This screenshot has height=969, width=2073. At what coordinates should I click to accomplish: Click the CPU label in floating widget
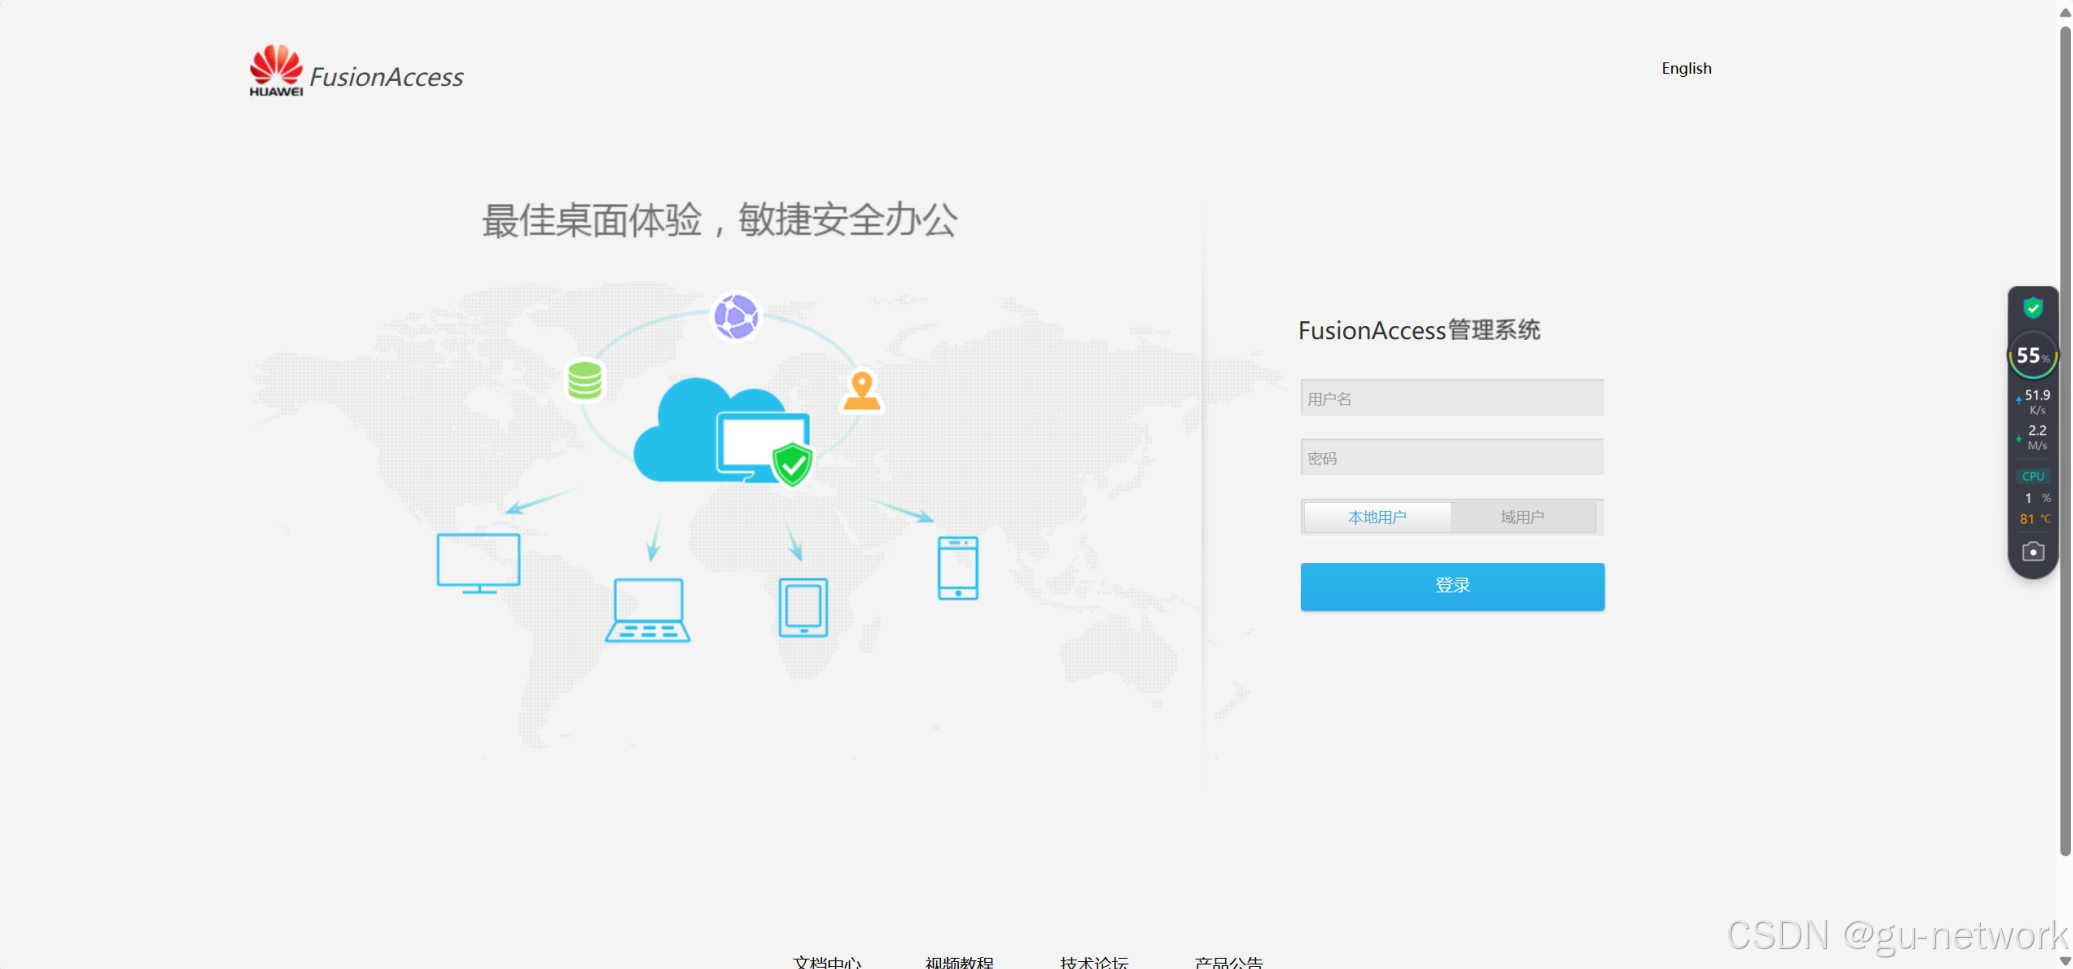tap(2033, 476)
